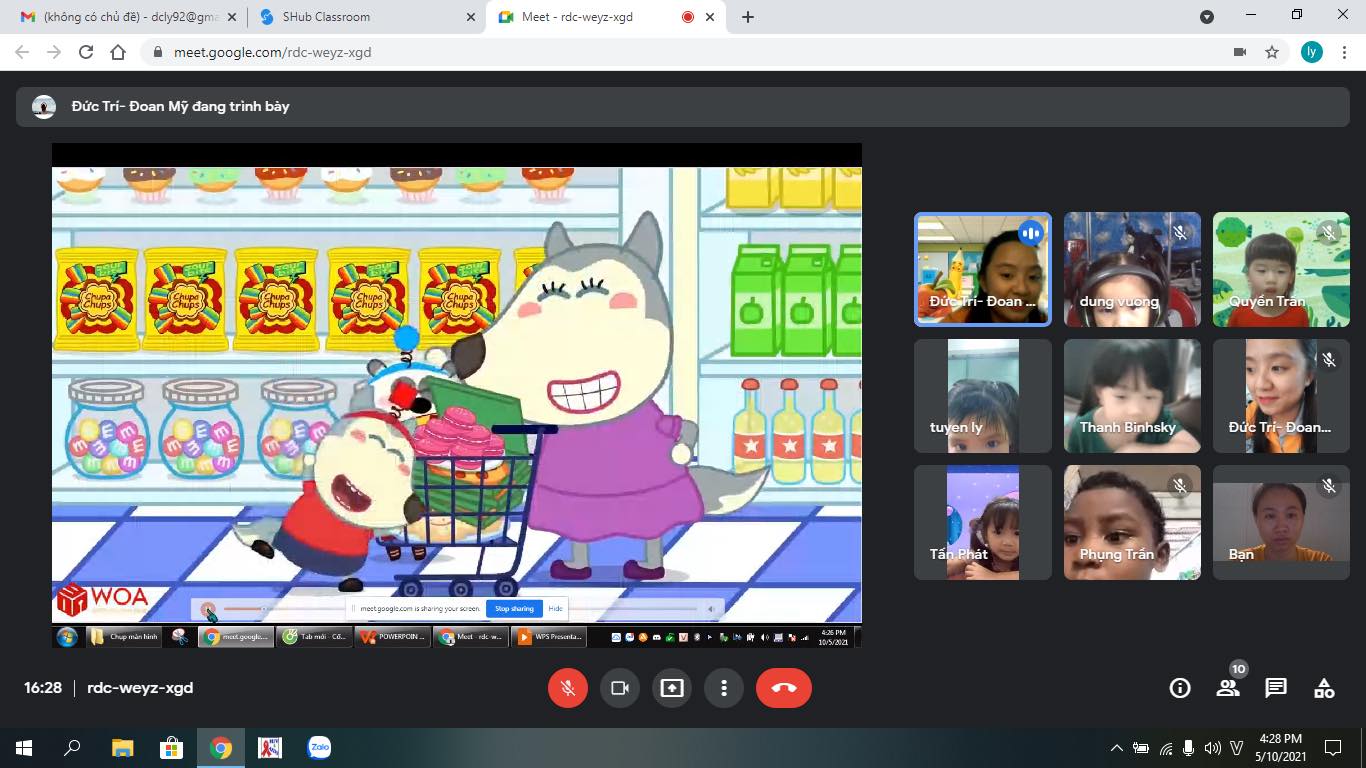Click the meeting code rdc-weyz-xgd
The width and height of the screenshot is (1366, 768).
coord(140,688)
